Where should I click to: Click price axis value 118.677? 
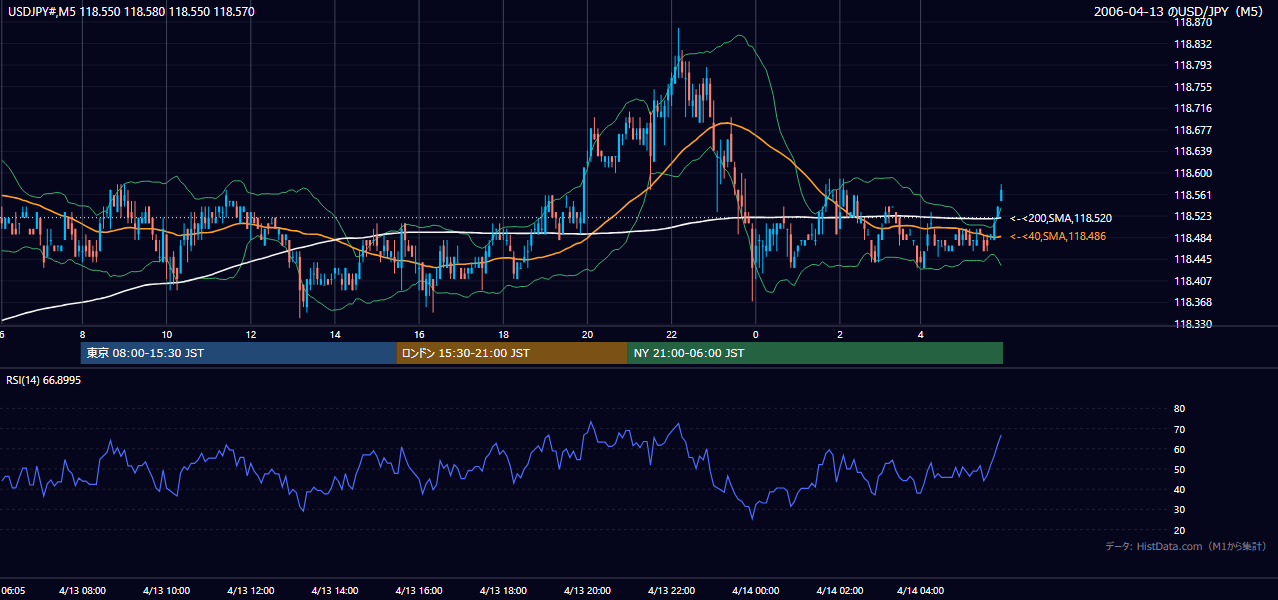(x=1192, y=130)
